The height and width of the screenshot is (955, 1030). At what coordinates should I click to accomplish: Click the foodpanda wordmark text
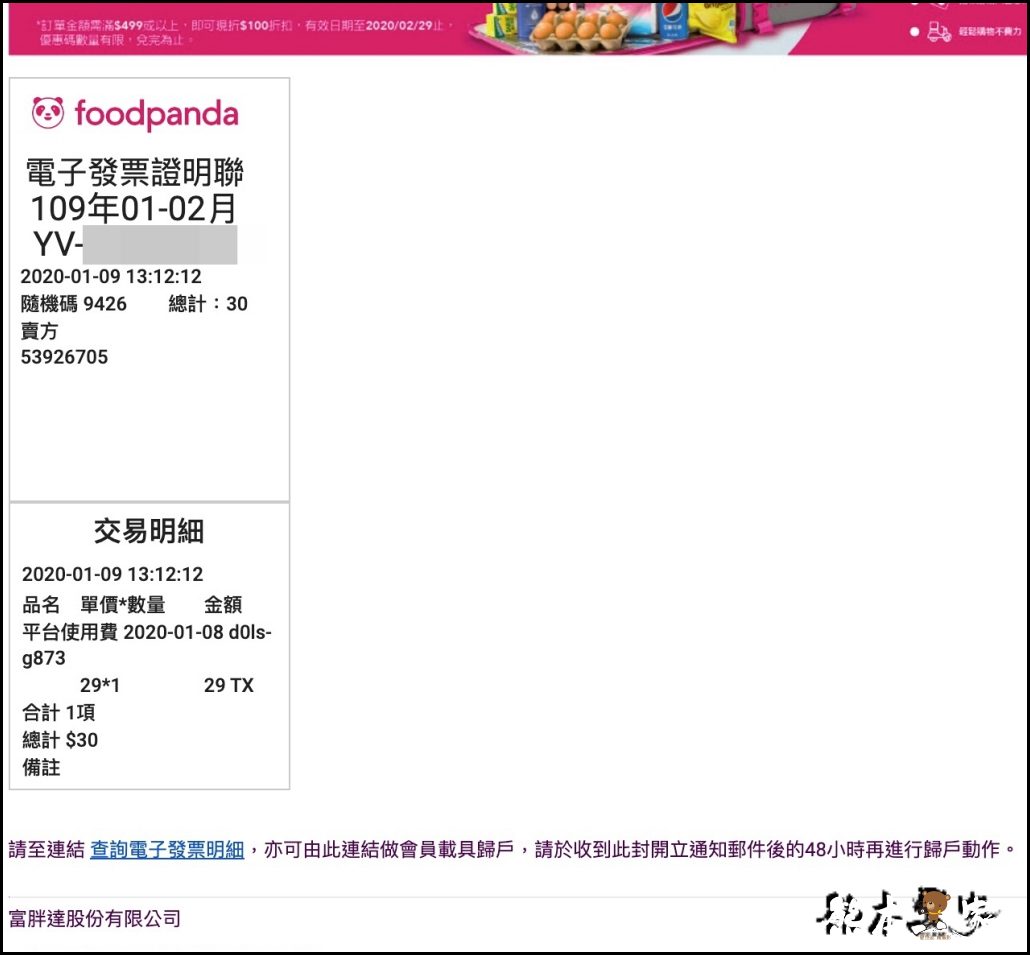click(x=156, y=114)
